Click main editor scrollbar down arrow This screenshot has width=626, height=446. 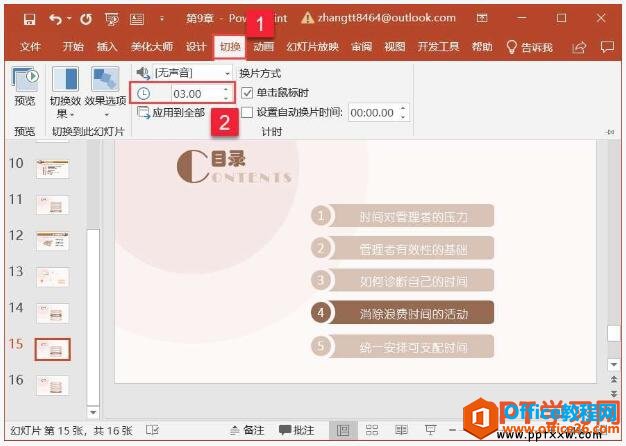(x=614, y=364)
